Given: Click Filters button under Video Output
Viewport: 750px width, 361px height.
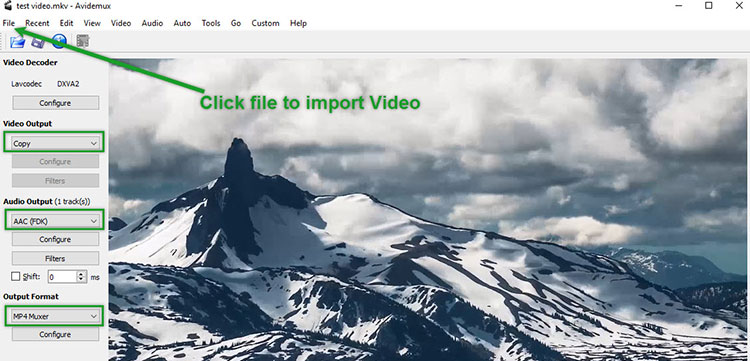Looking at the screenshot, I should point(55,181).
